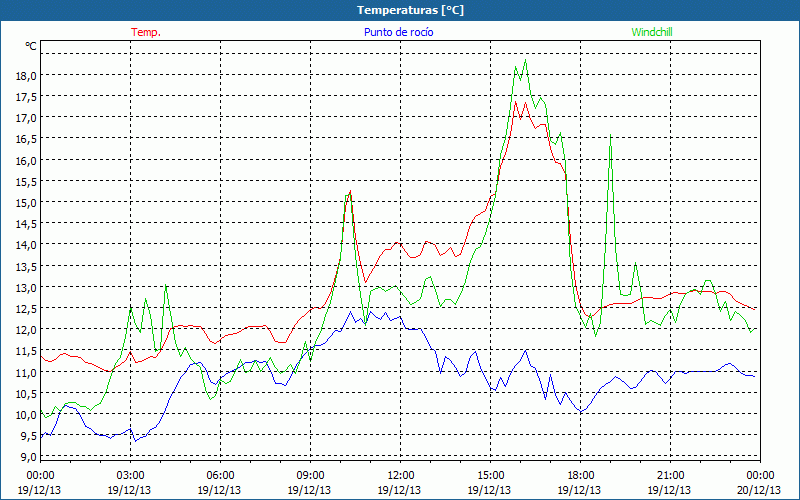Select the 09:00 time axis label

pos(310,475)
